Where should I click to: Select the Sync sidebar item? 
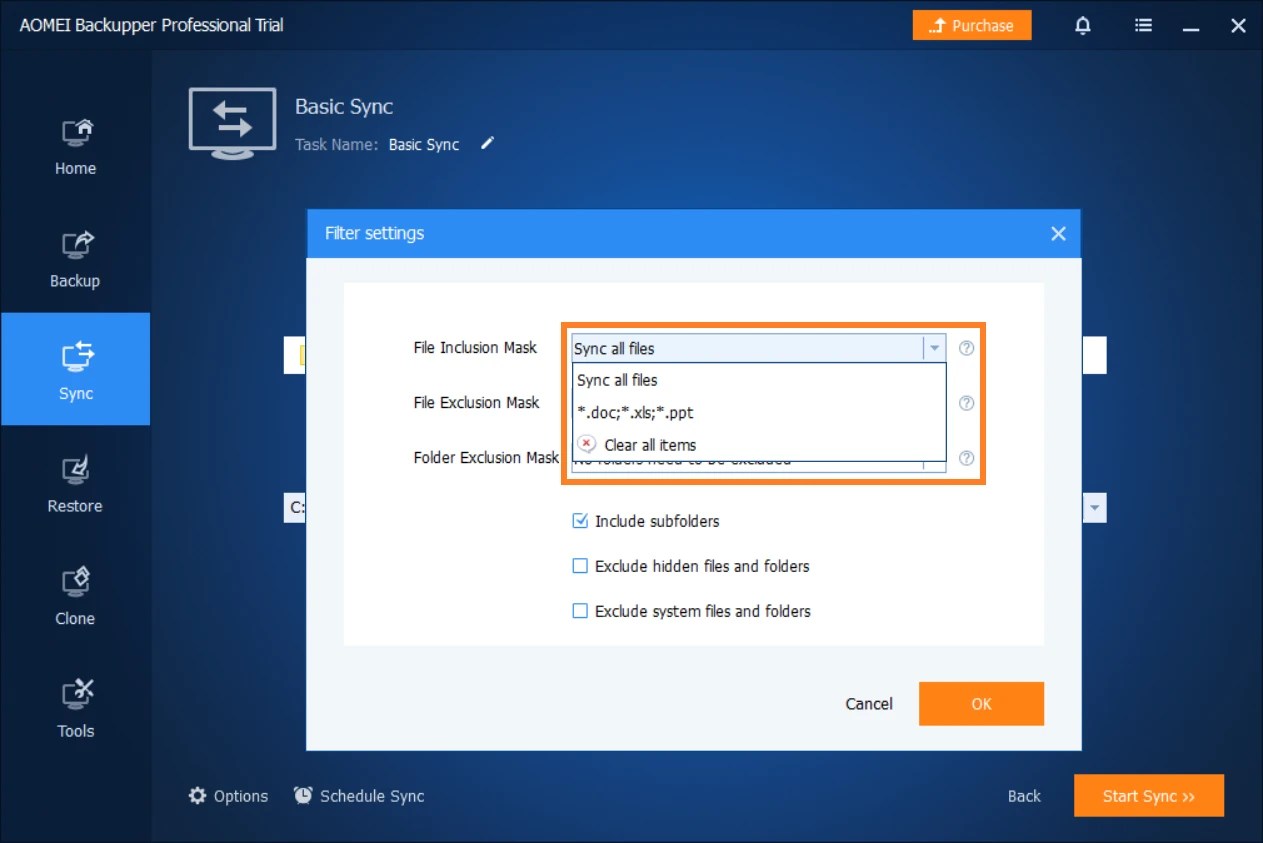75,370
